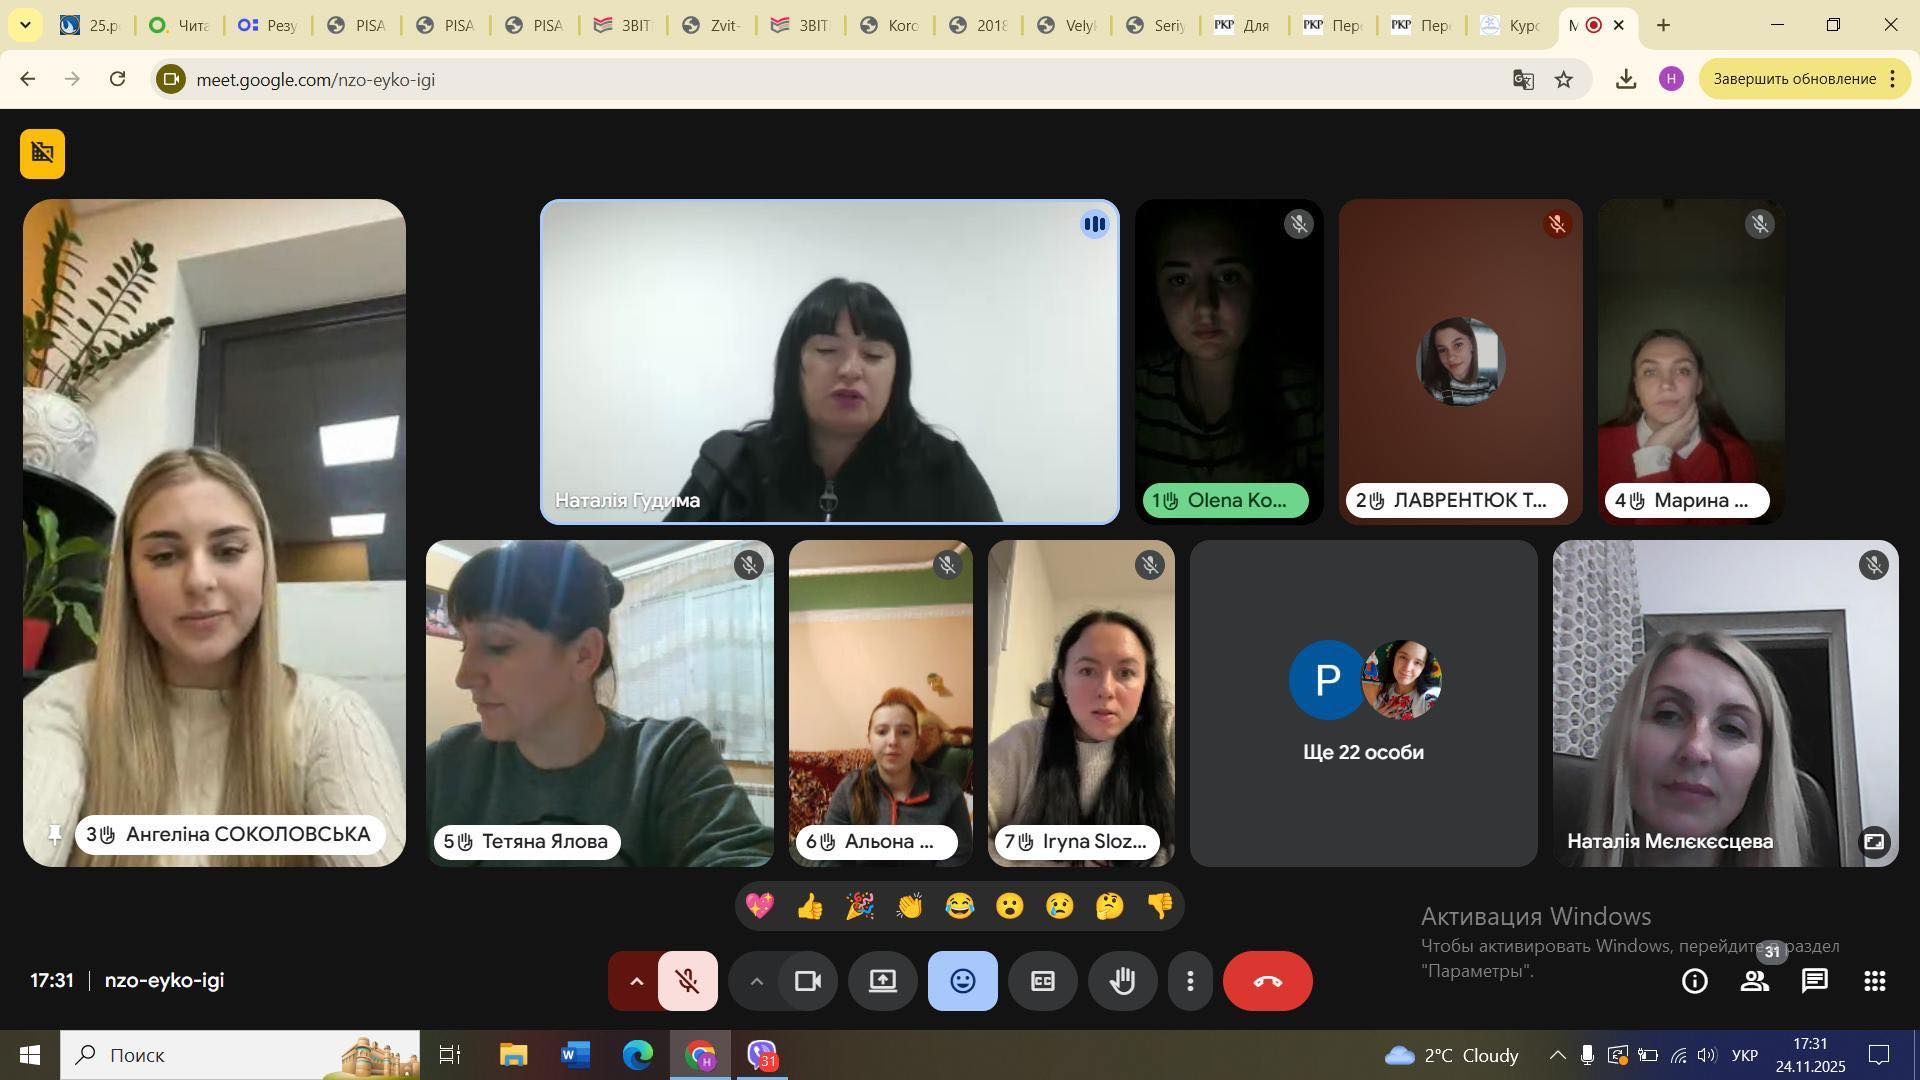Image resolution: width=1920 pixels, height=1080 pixels.
Task: Click the raise hand button
Action: 1122,981
